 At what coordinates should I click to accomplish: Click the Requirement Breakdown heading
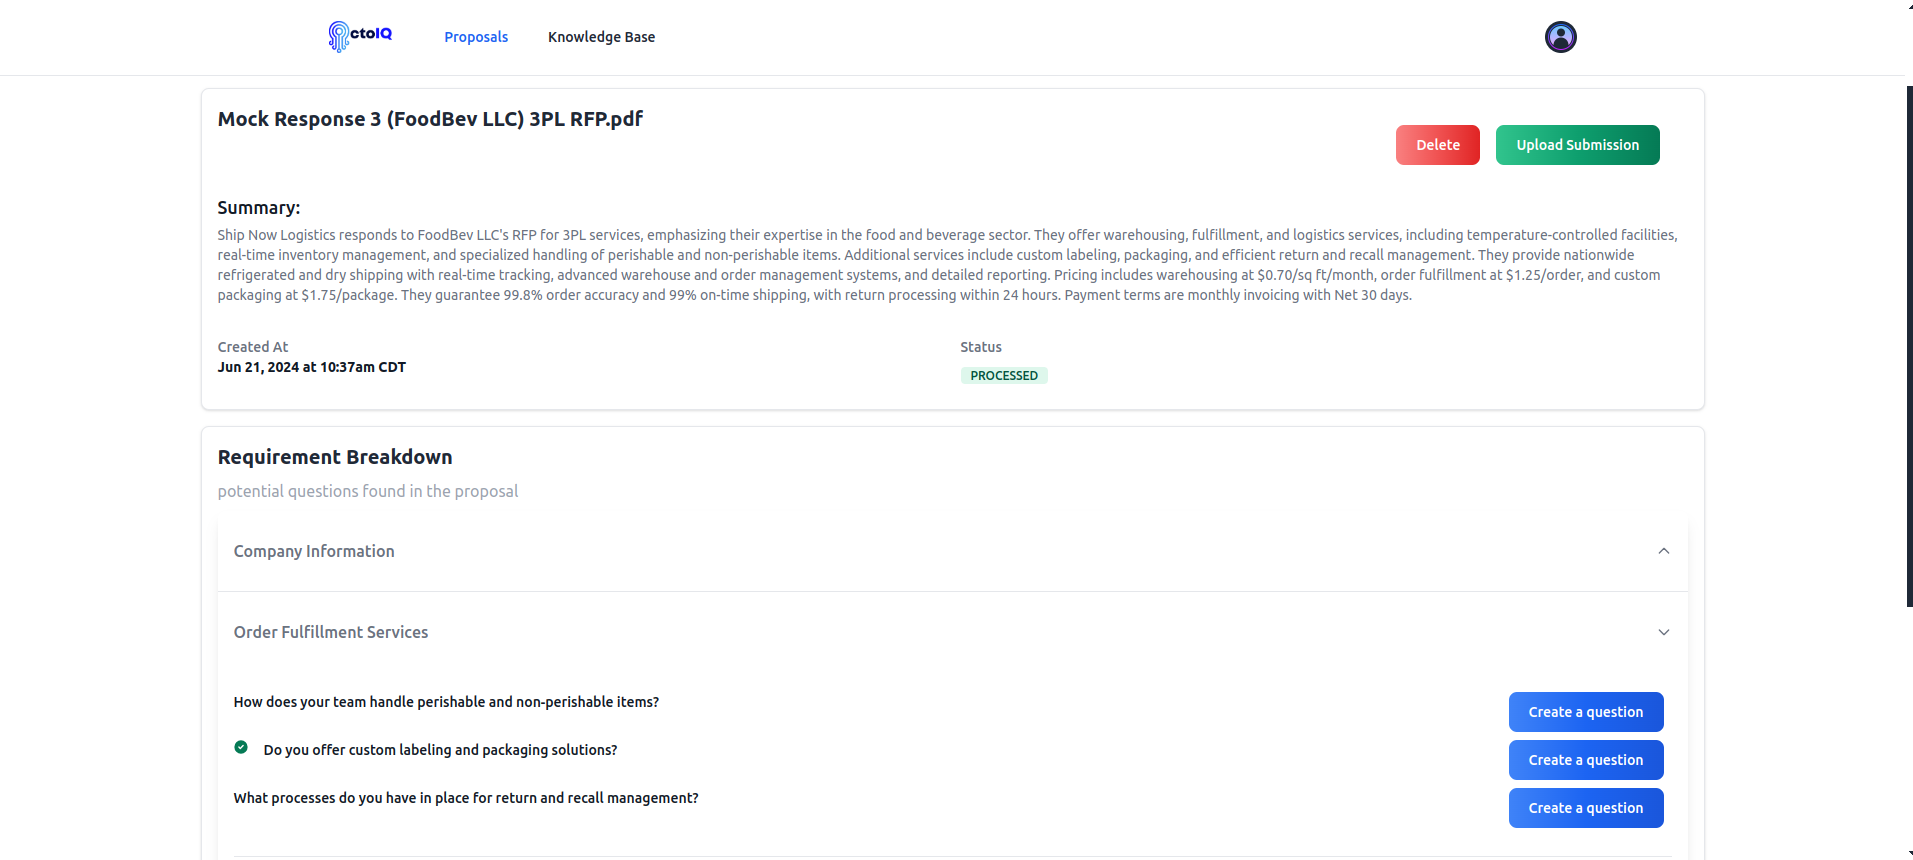coord(335,457)
